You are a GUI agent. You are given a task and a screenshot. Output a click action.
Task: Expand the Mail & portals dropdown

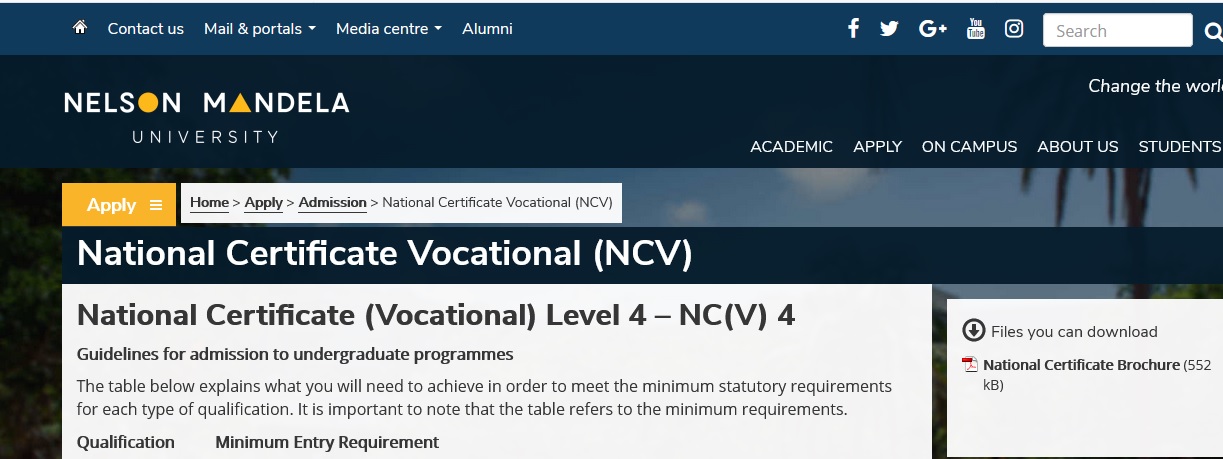pyautogui.click(x=259, y=29)
